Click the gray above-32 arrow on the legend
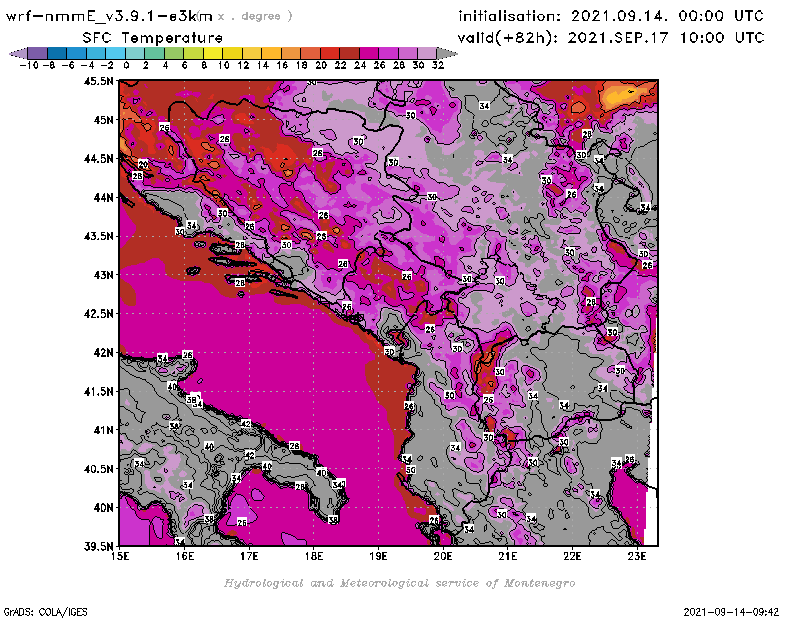The width and height of the screenshot is (800, 618). pyautogui.click(x=447, y=53)
